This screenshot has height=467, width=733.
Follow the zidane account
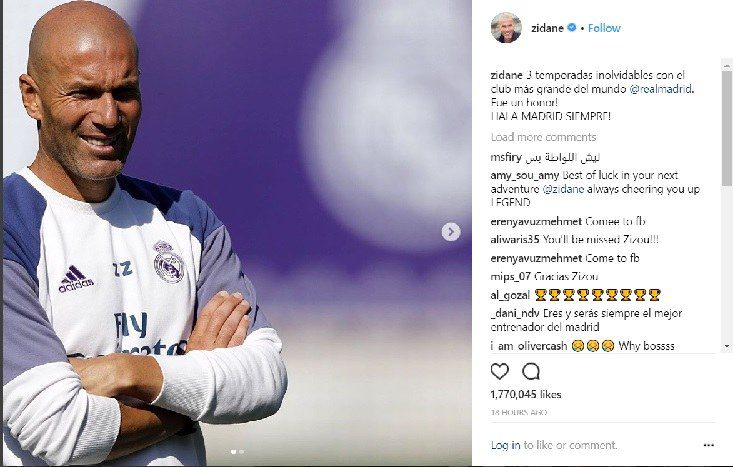[604, 28]
